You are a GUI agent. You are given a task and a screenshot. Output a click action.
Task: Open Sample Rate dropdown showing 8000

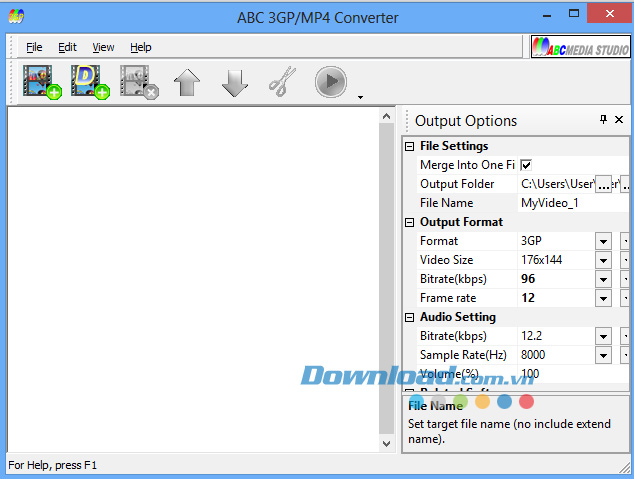603,355
